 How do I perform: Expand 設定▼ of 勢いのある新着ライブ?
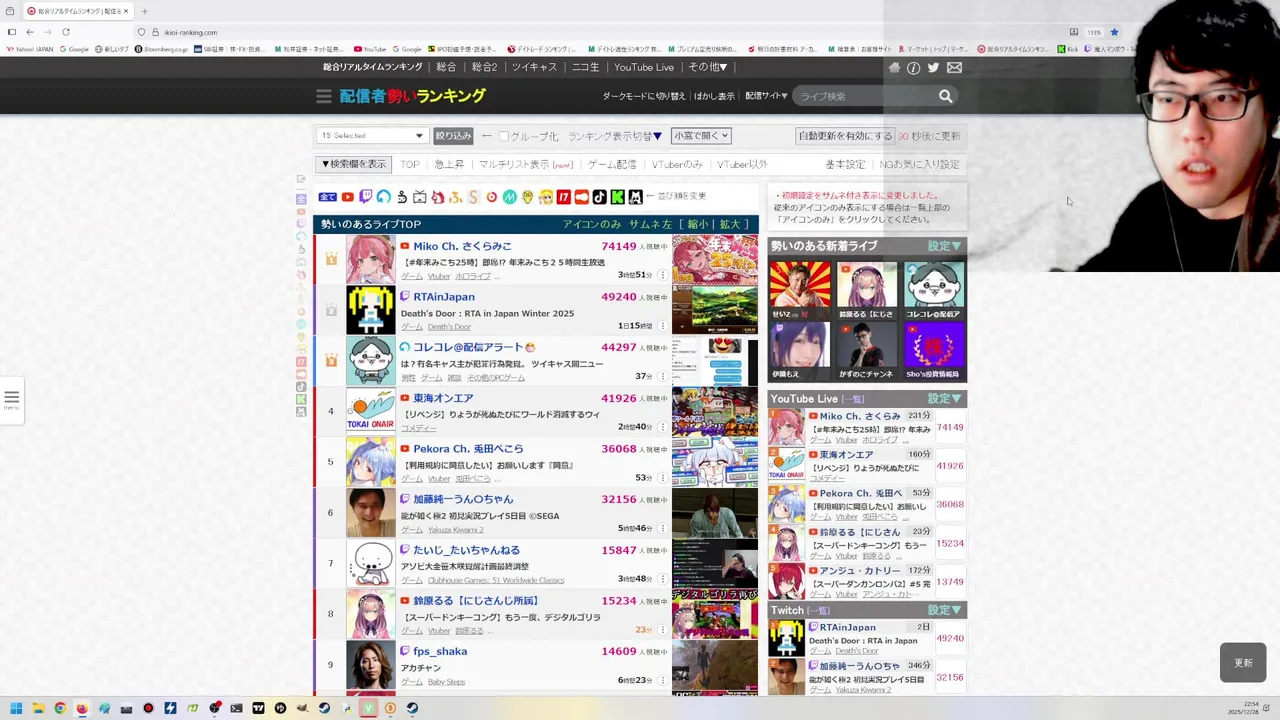(x=944, y=246)
